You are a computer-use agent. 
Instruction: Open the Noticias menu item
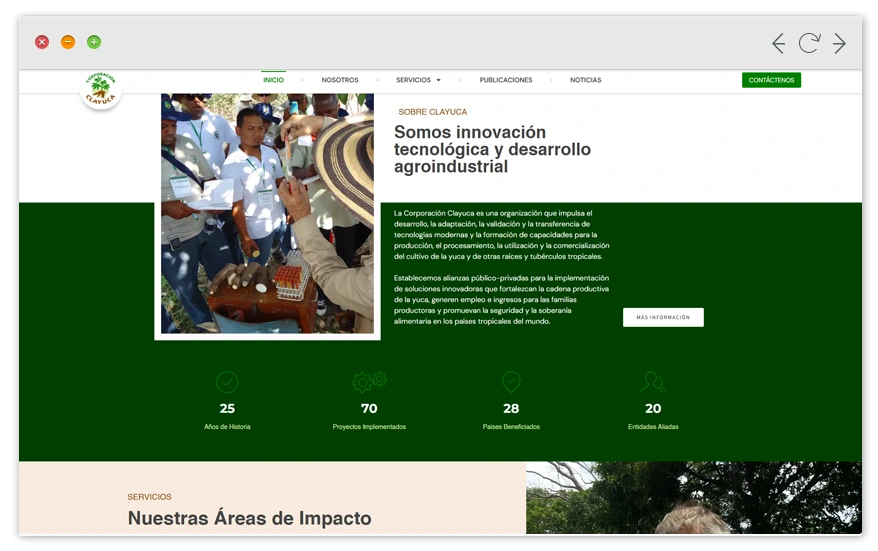[x=586, y=80]
